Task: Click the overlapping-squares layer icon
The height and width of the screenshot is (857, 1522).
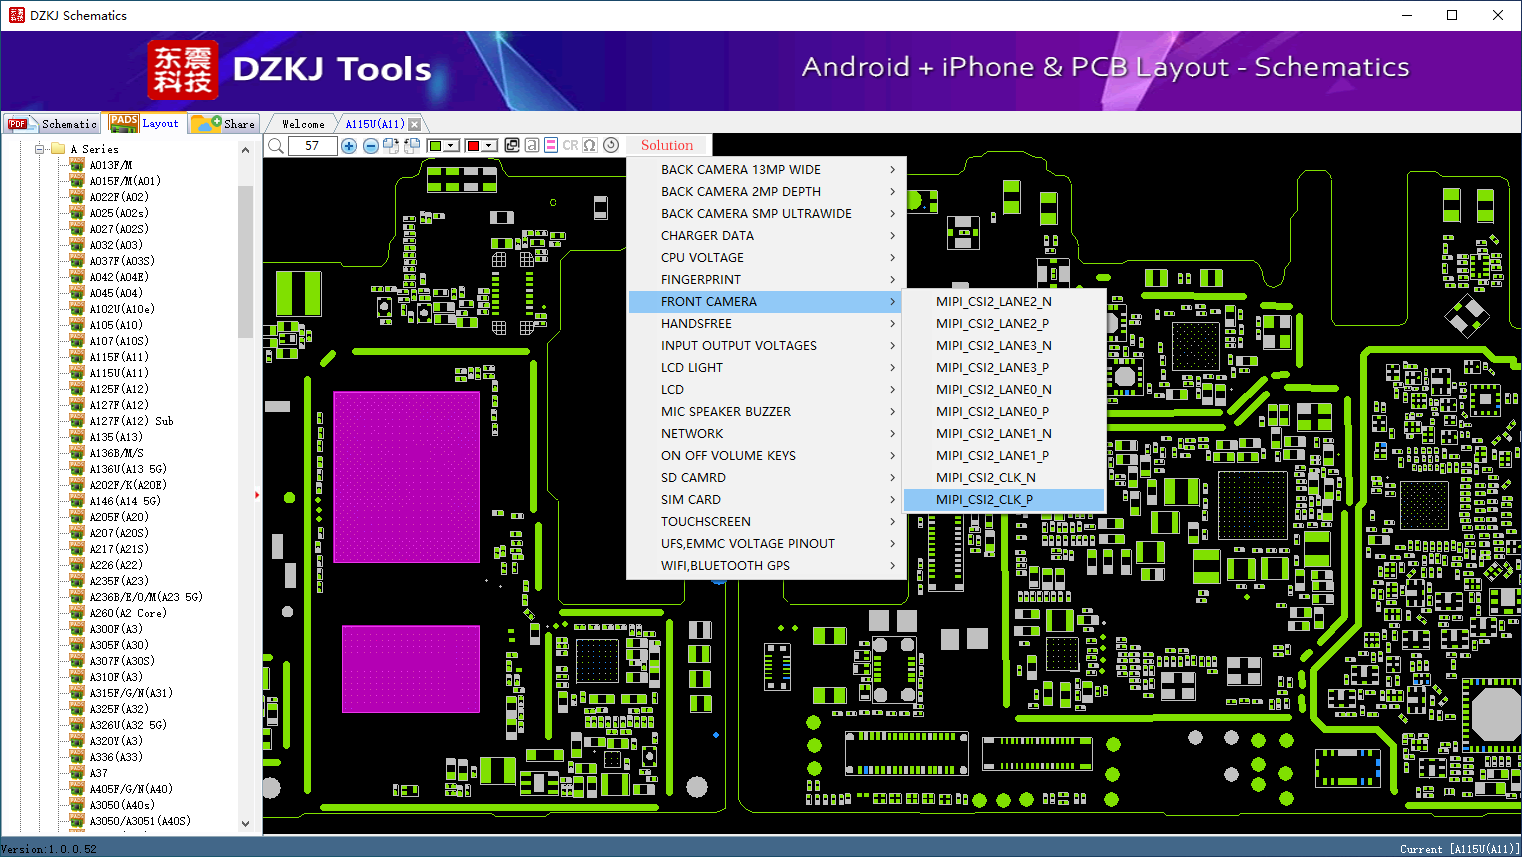Action: tap(512, 145)
